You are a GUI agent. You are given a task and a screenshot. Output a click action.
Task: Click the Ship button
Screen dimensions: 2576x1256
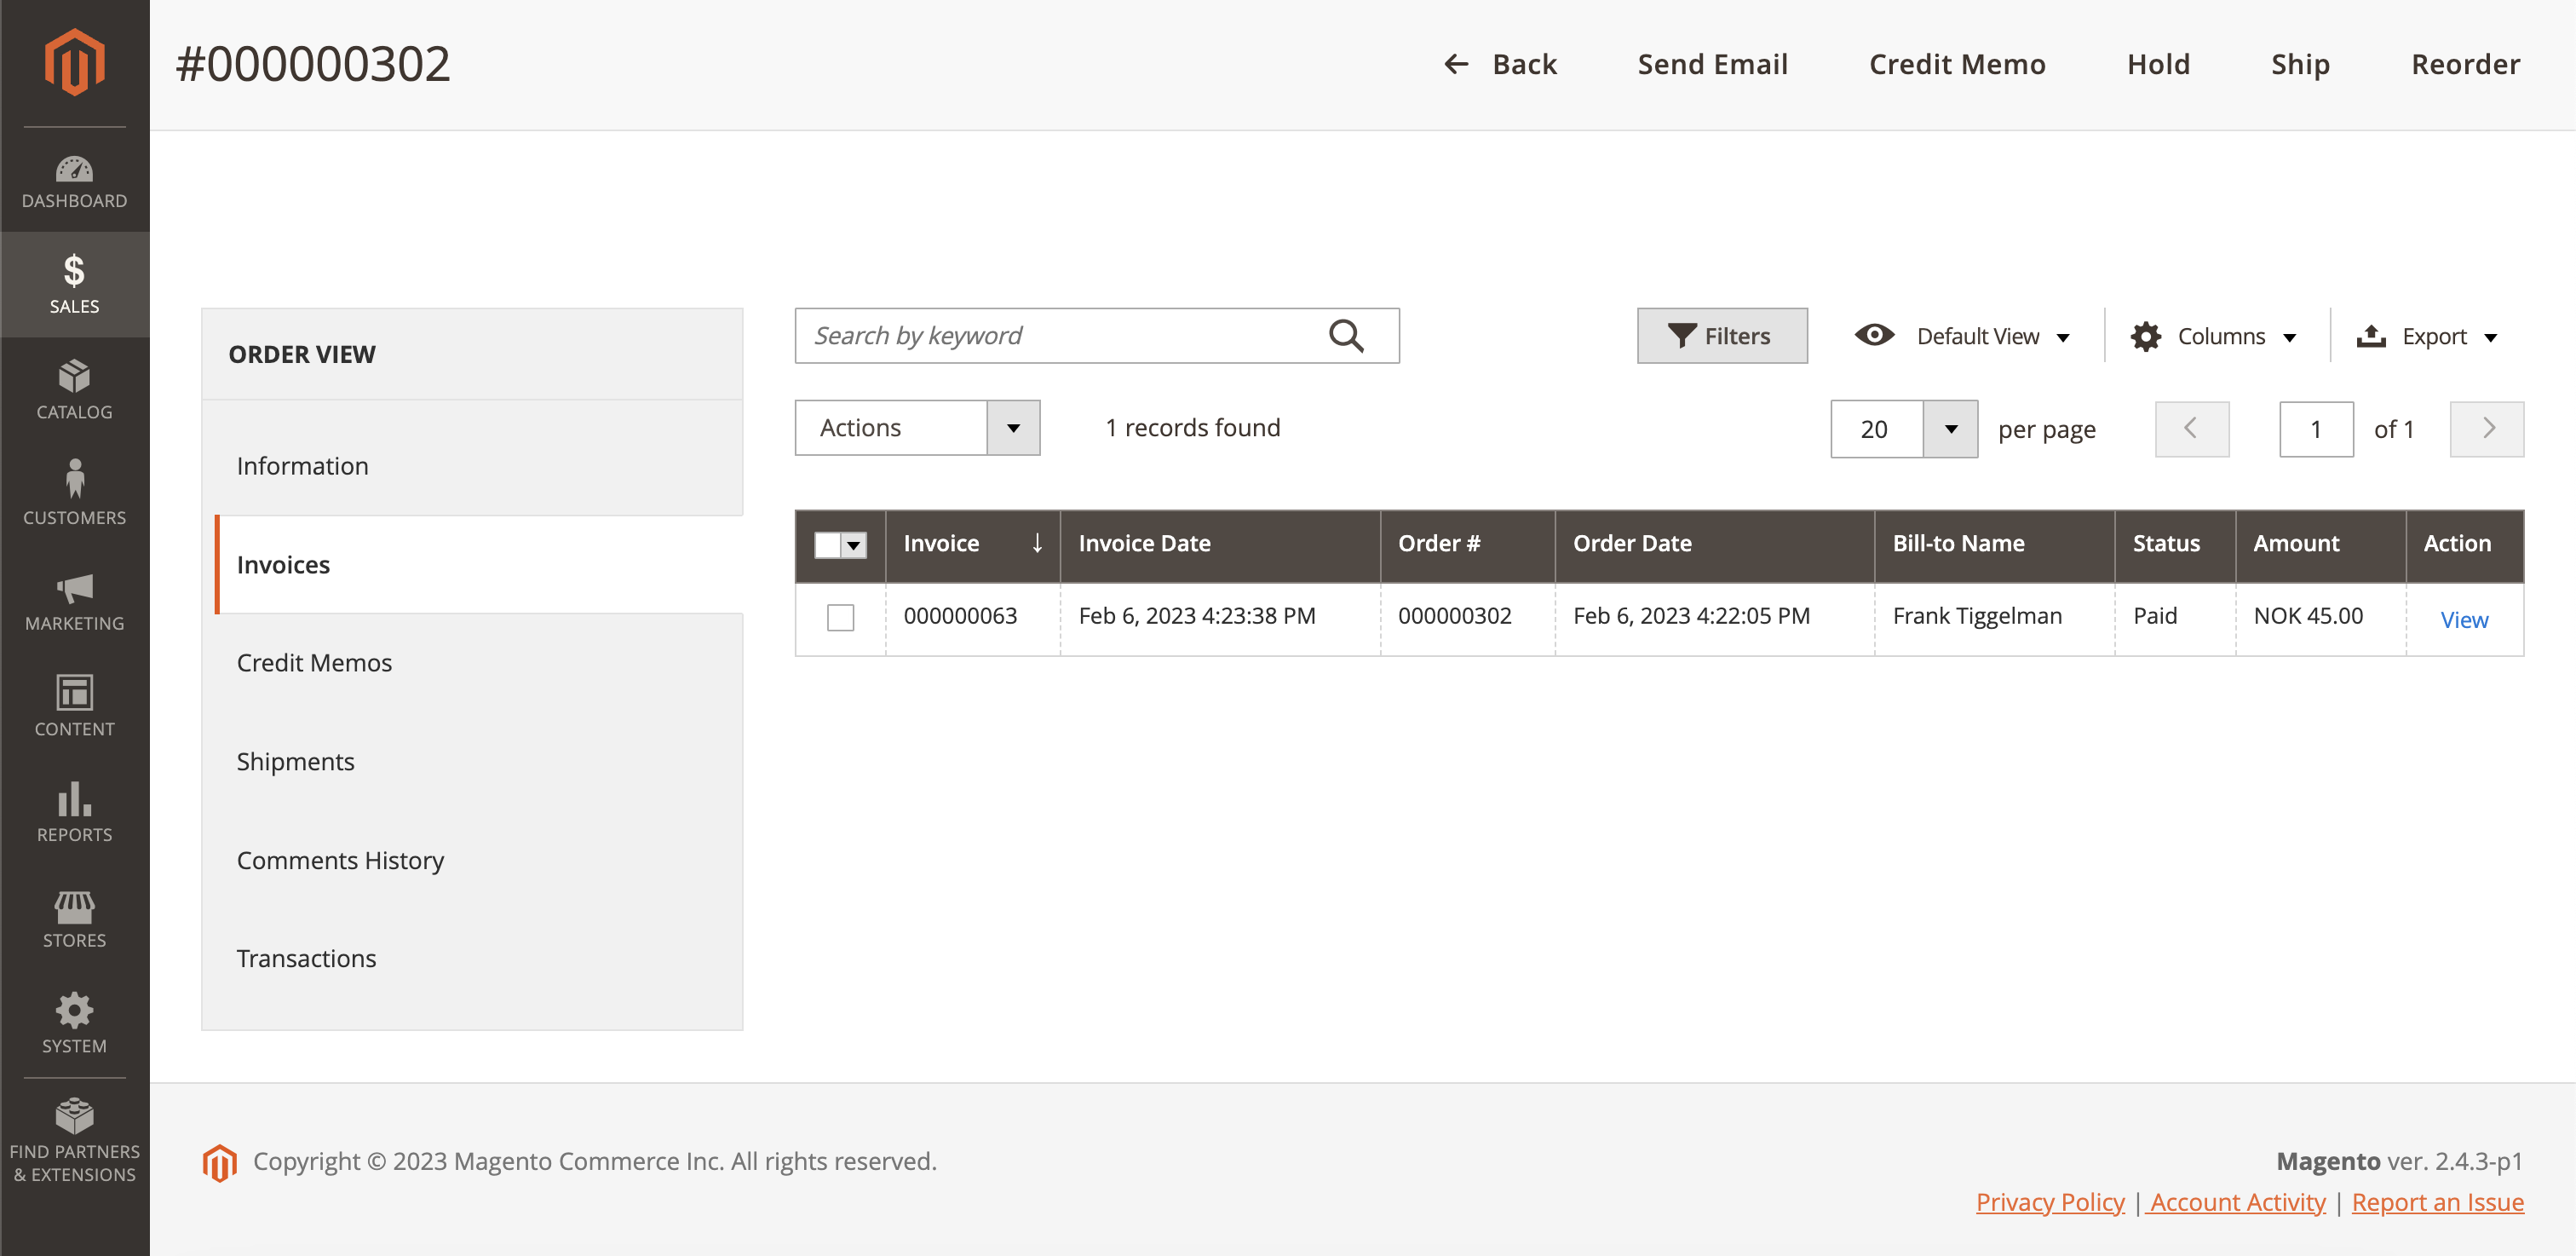tap(2300, 64)
